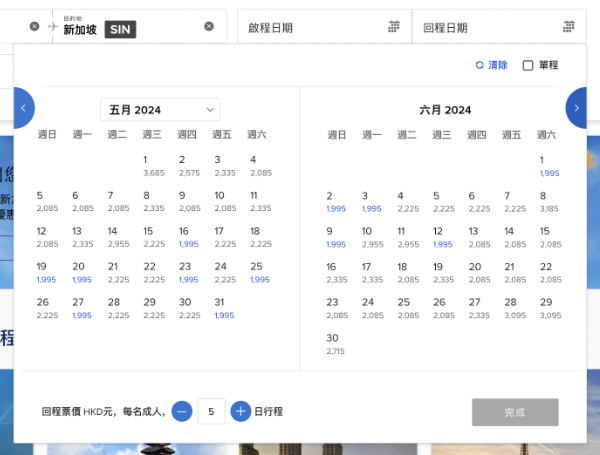Select May 16 priced 1,995

pos(189,237)
